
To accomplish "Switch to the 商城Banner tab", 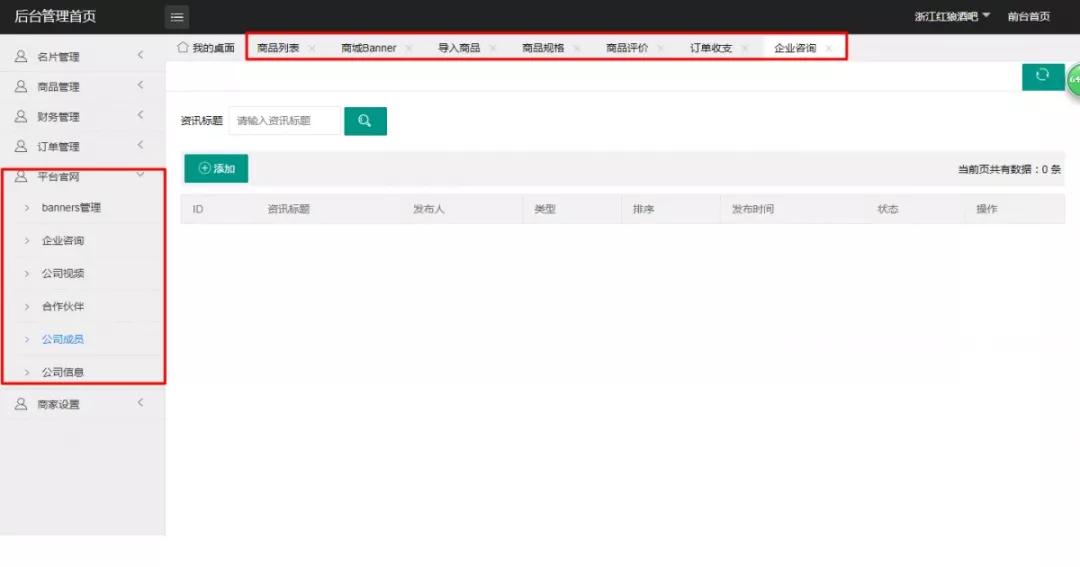I will point(368,48).
